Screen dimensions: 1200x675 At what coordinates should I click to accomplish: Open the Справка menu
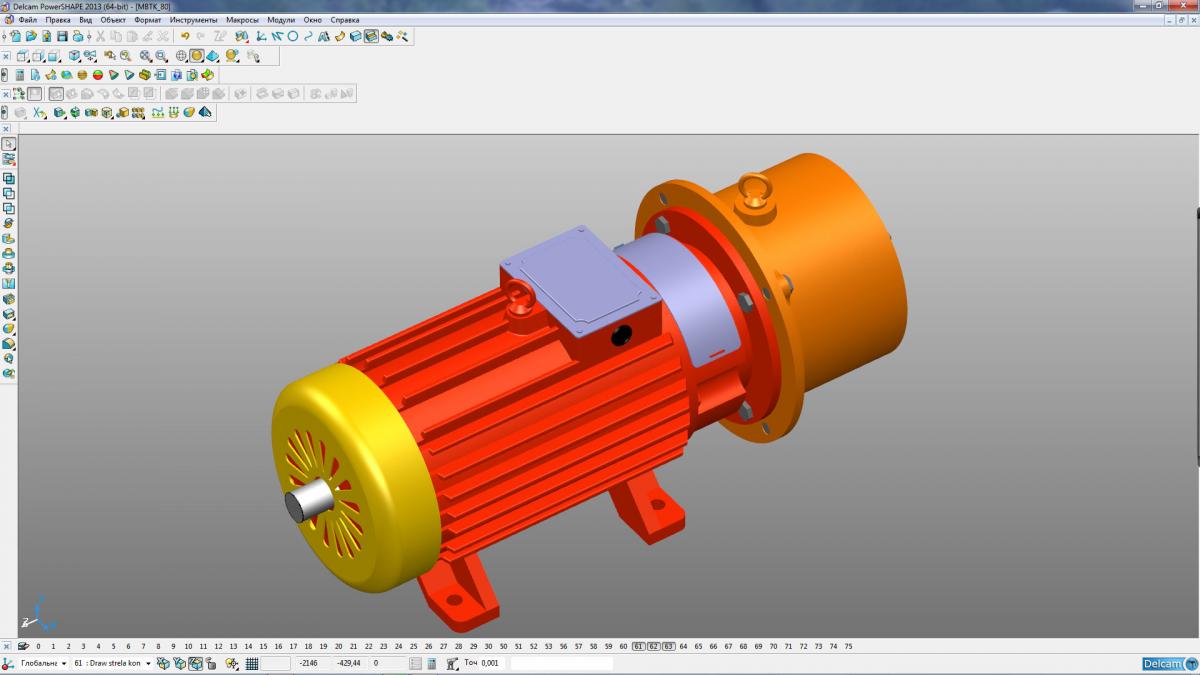coord(344,20)
